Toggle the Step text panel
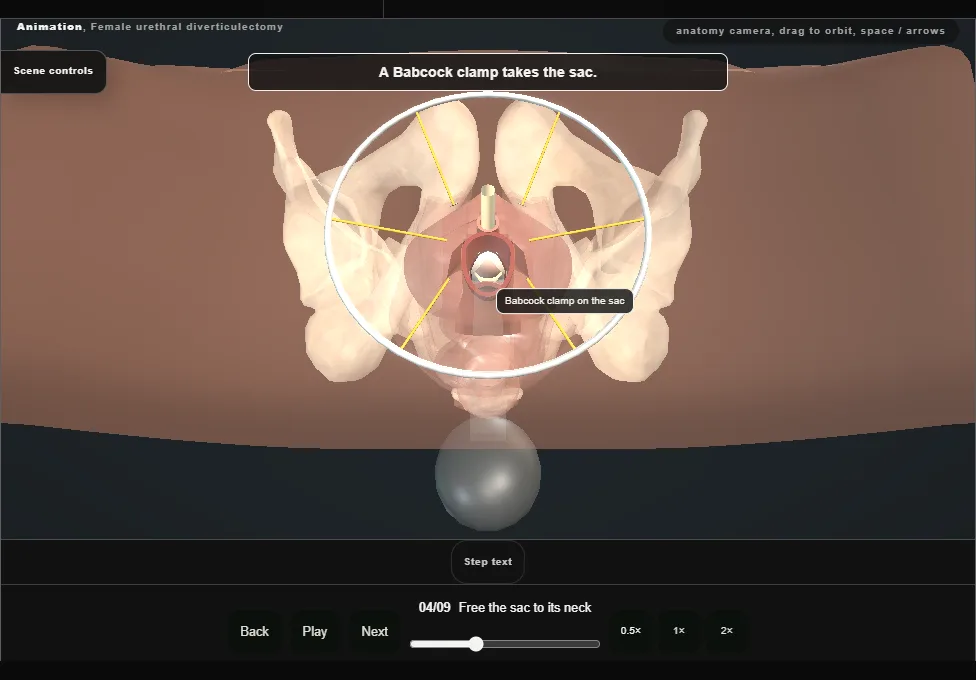The height and width of the screenshot is (680, 976). [x=488, y=562]
